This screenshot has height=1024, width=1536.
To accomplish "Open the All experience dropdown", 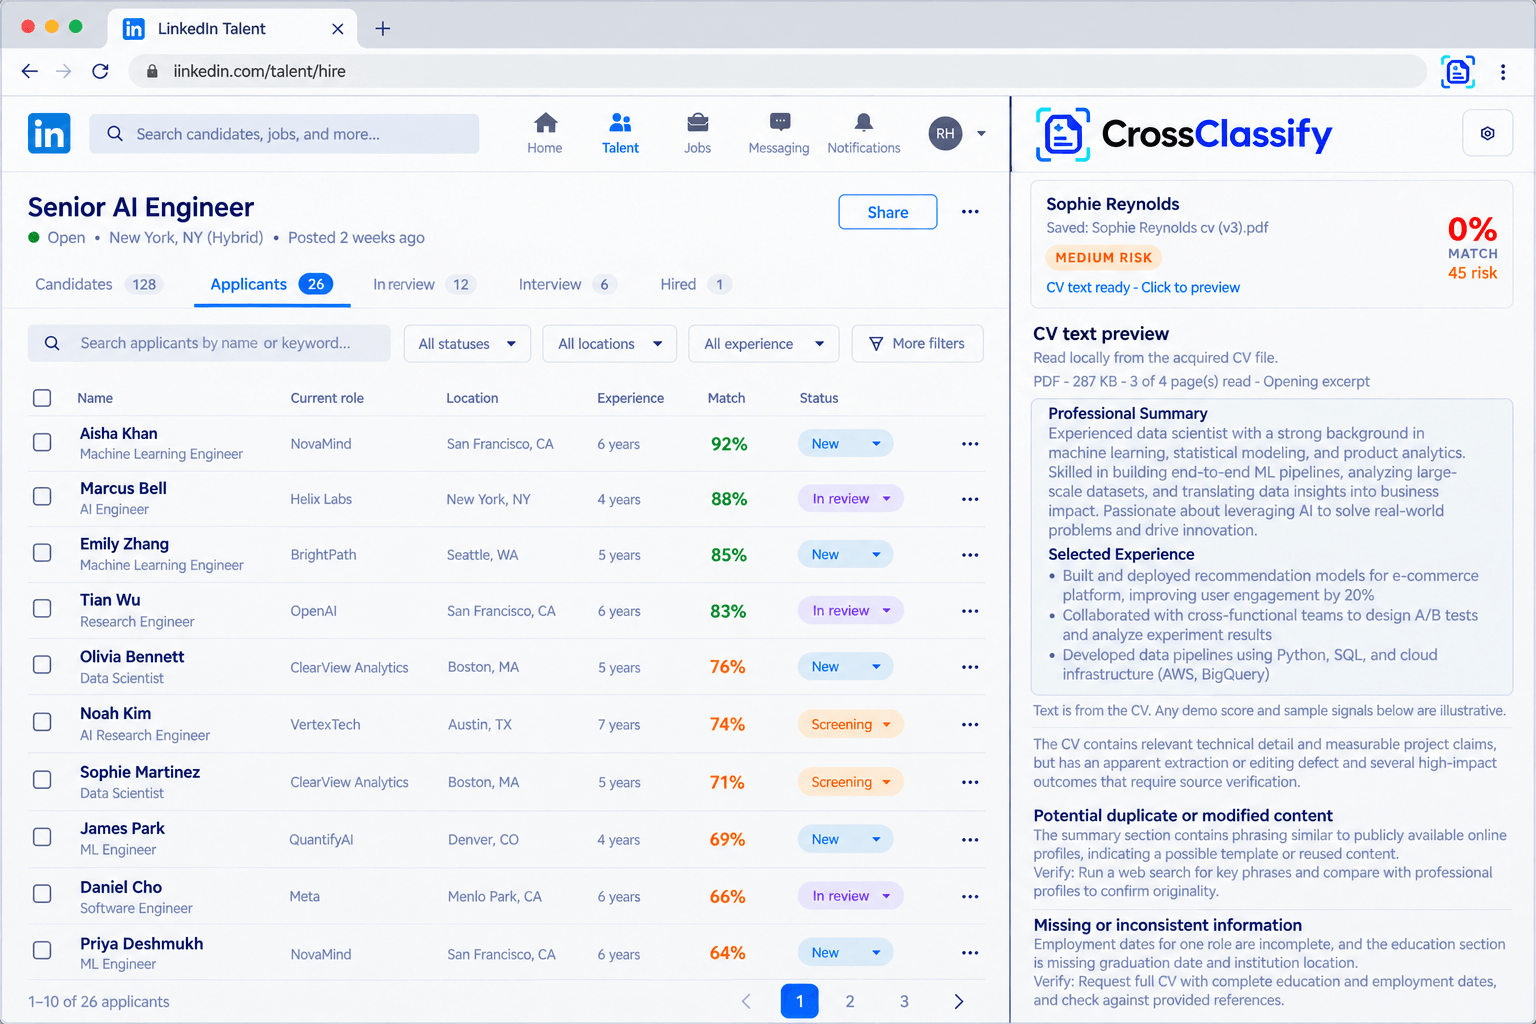I will coord(764,344).
